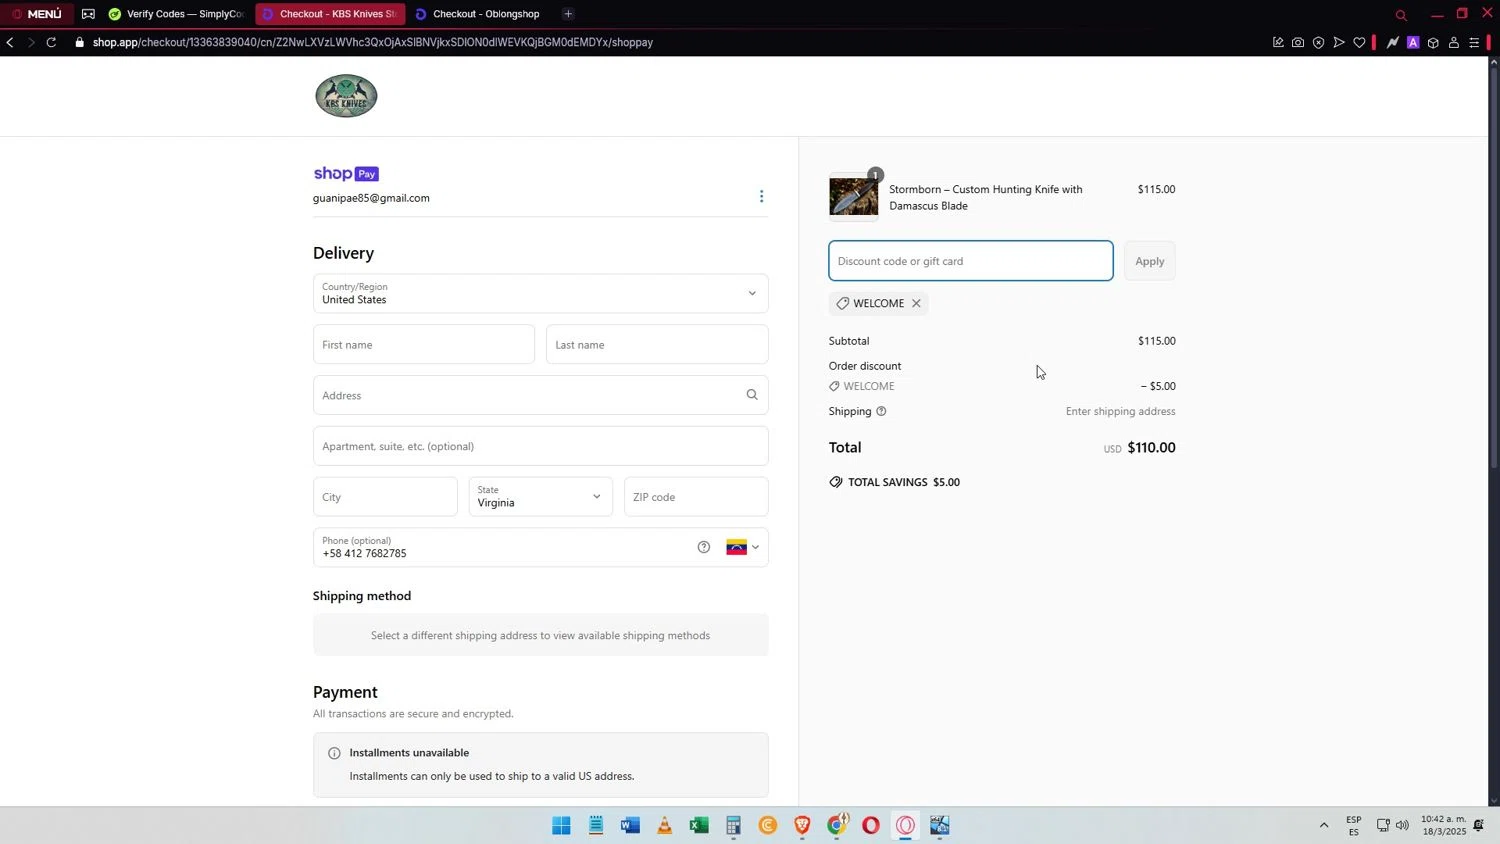Open the State dropdown showing Virginia
Viewport: 1500px width, 844px height.
(540, 497)
